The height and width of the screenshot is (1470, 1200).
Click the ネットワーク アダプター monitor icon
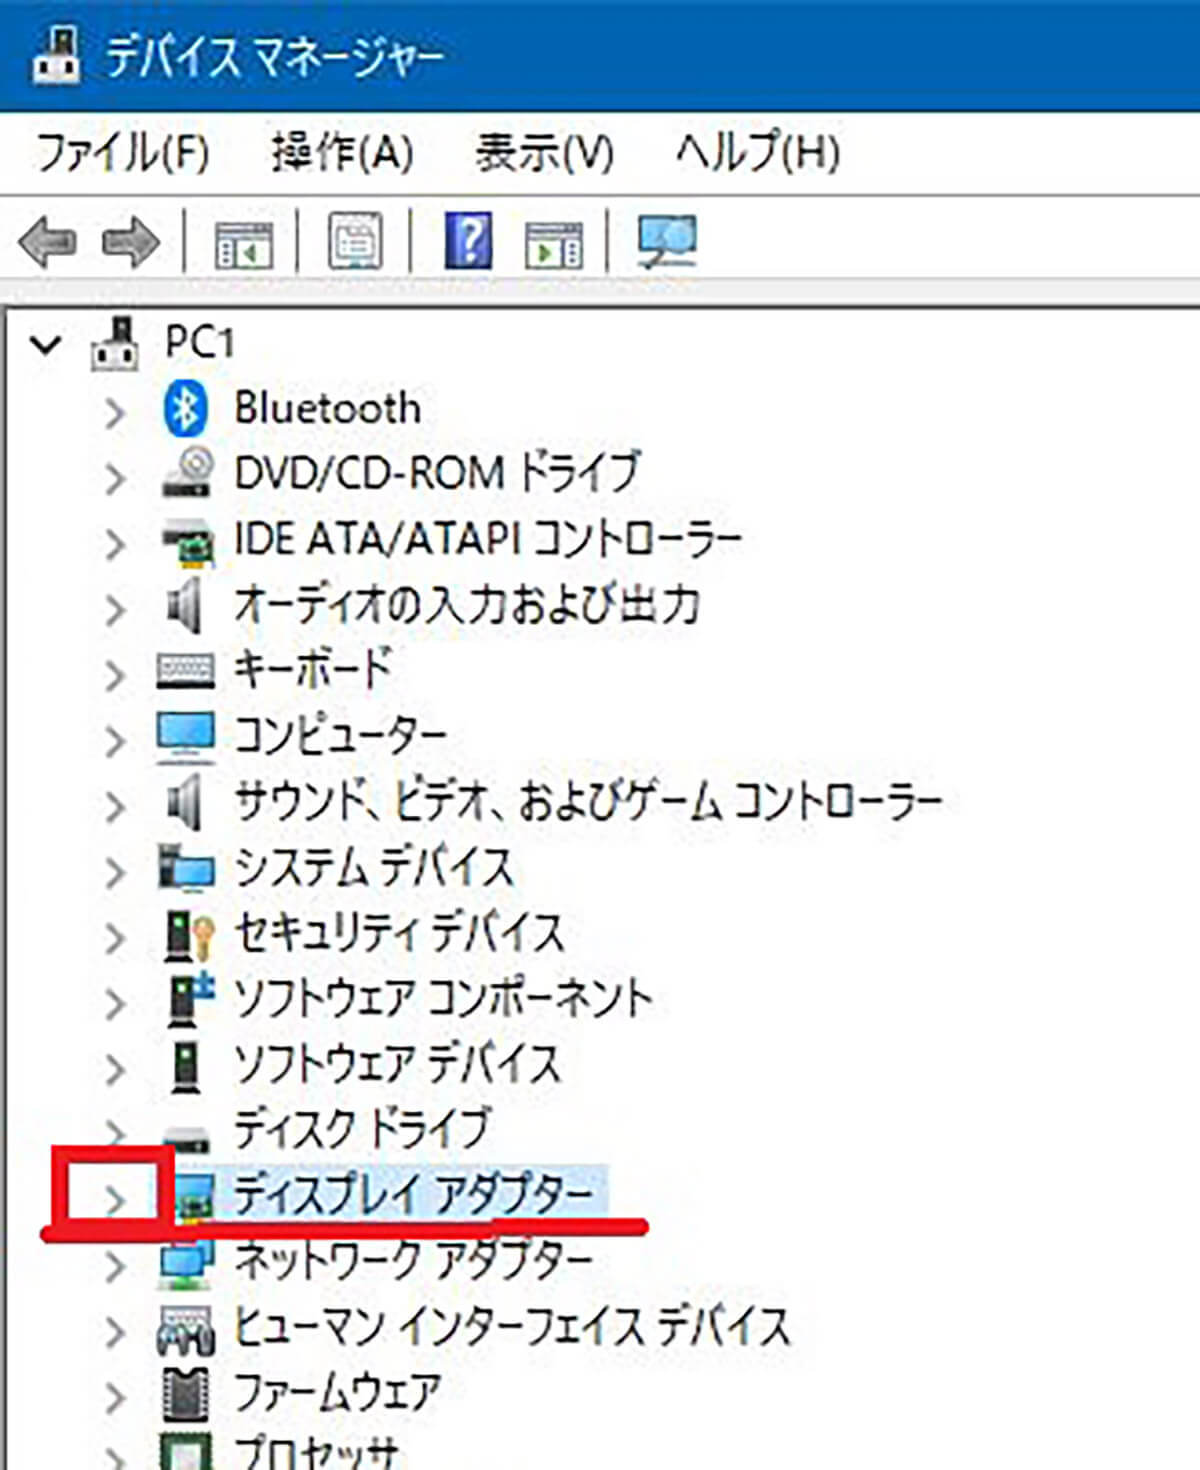pos(186,1264)
